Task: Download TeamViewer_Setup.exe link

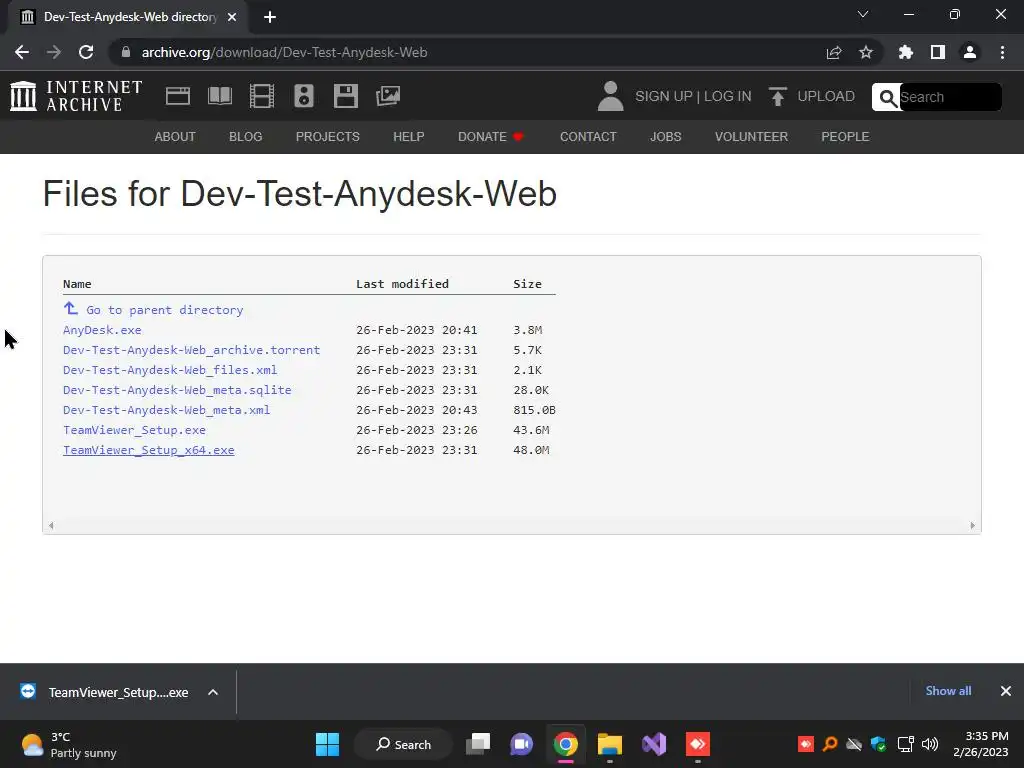Action: pyautogui.click(x=134, y=430)
